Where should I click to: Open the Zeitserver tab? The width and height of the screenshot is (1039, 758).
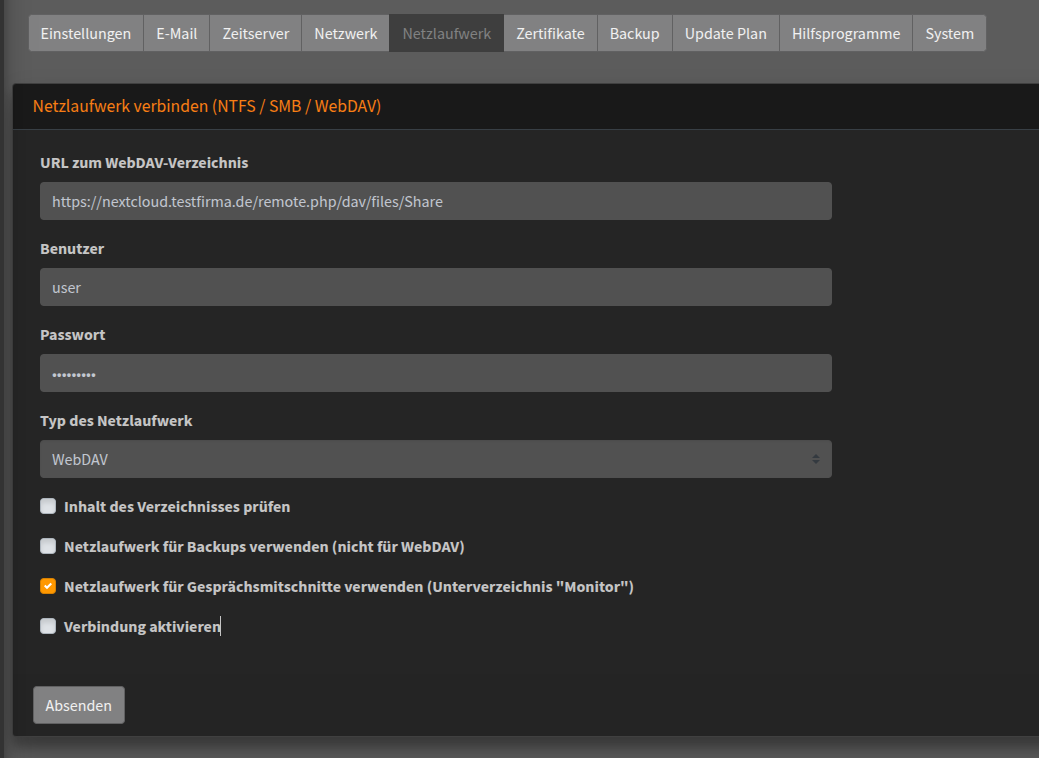pyautogui.click(x=256, y=33)
